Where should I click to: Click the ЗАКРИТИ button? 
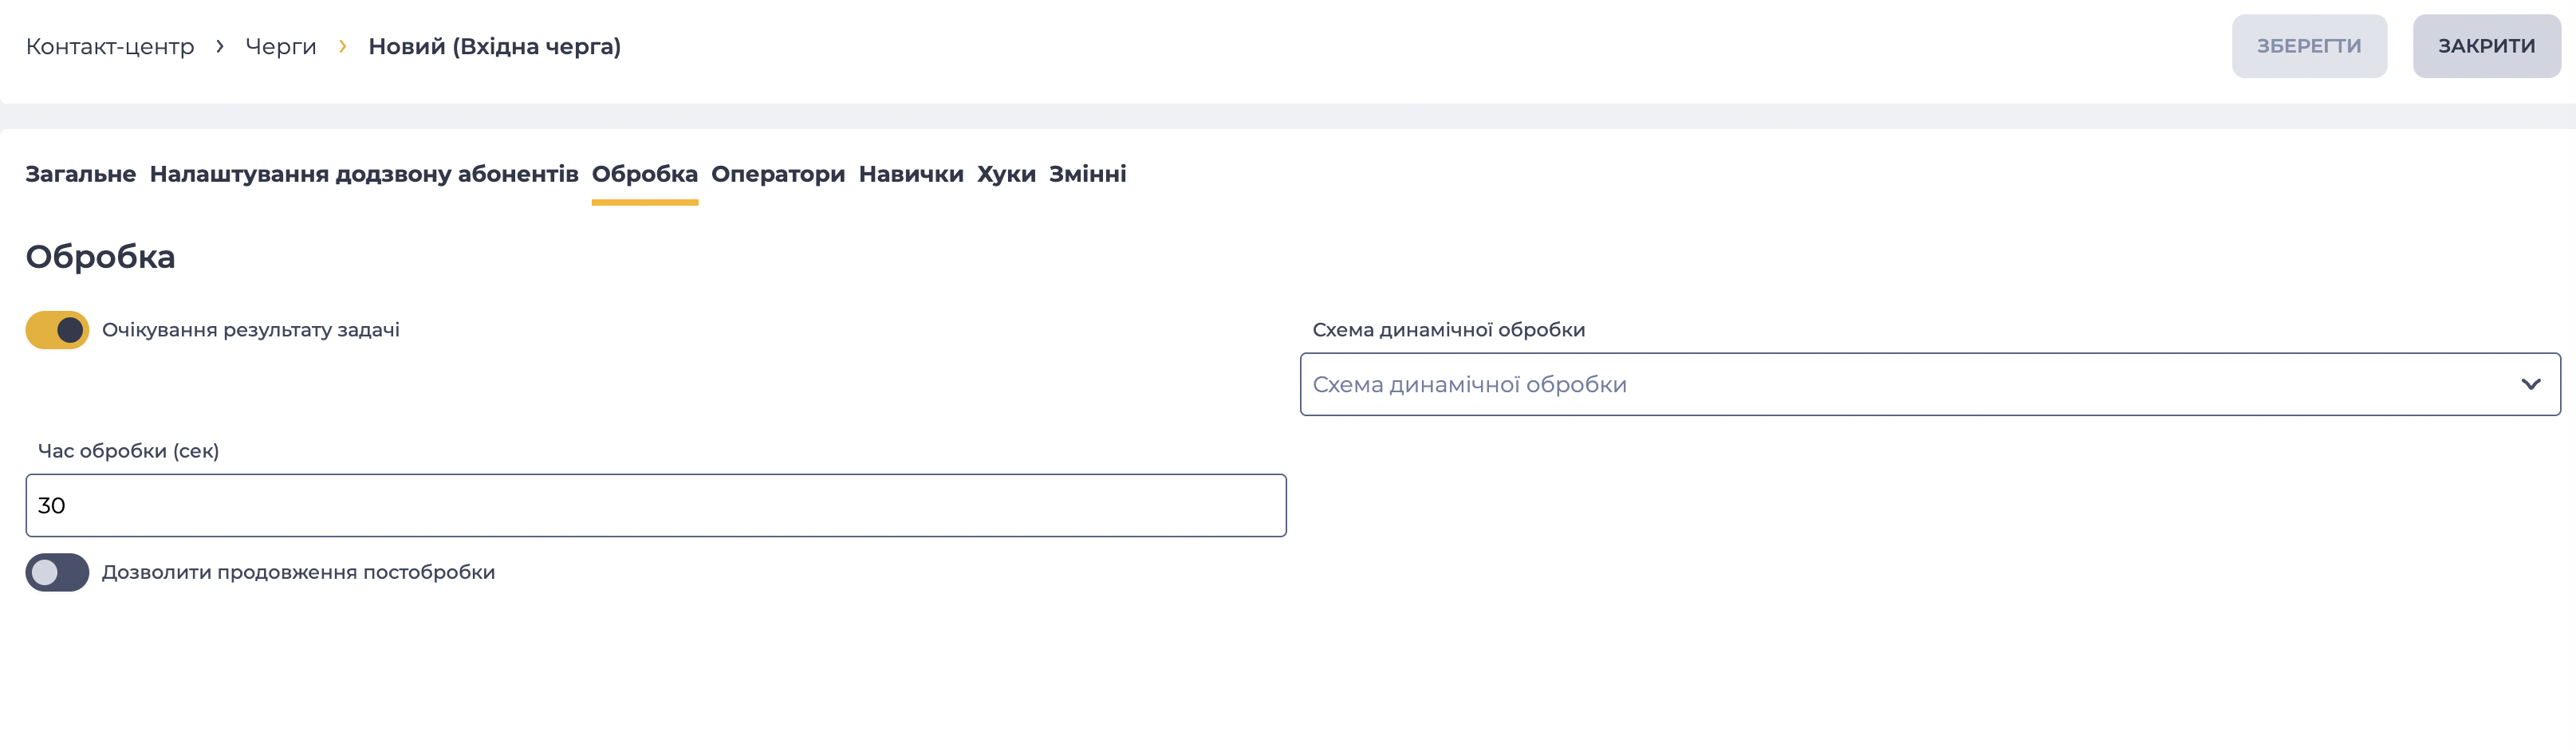(x=2486, y=46)
